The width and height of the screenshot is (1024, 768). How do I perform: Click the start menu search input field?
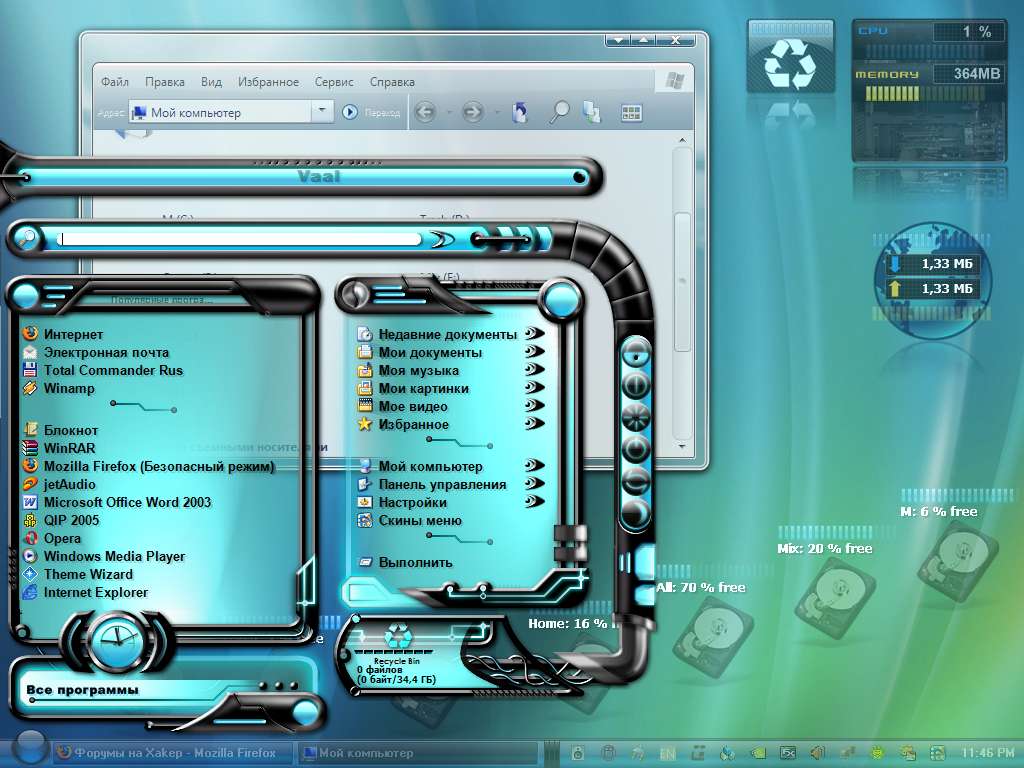coord(239,239)
